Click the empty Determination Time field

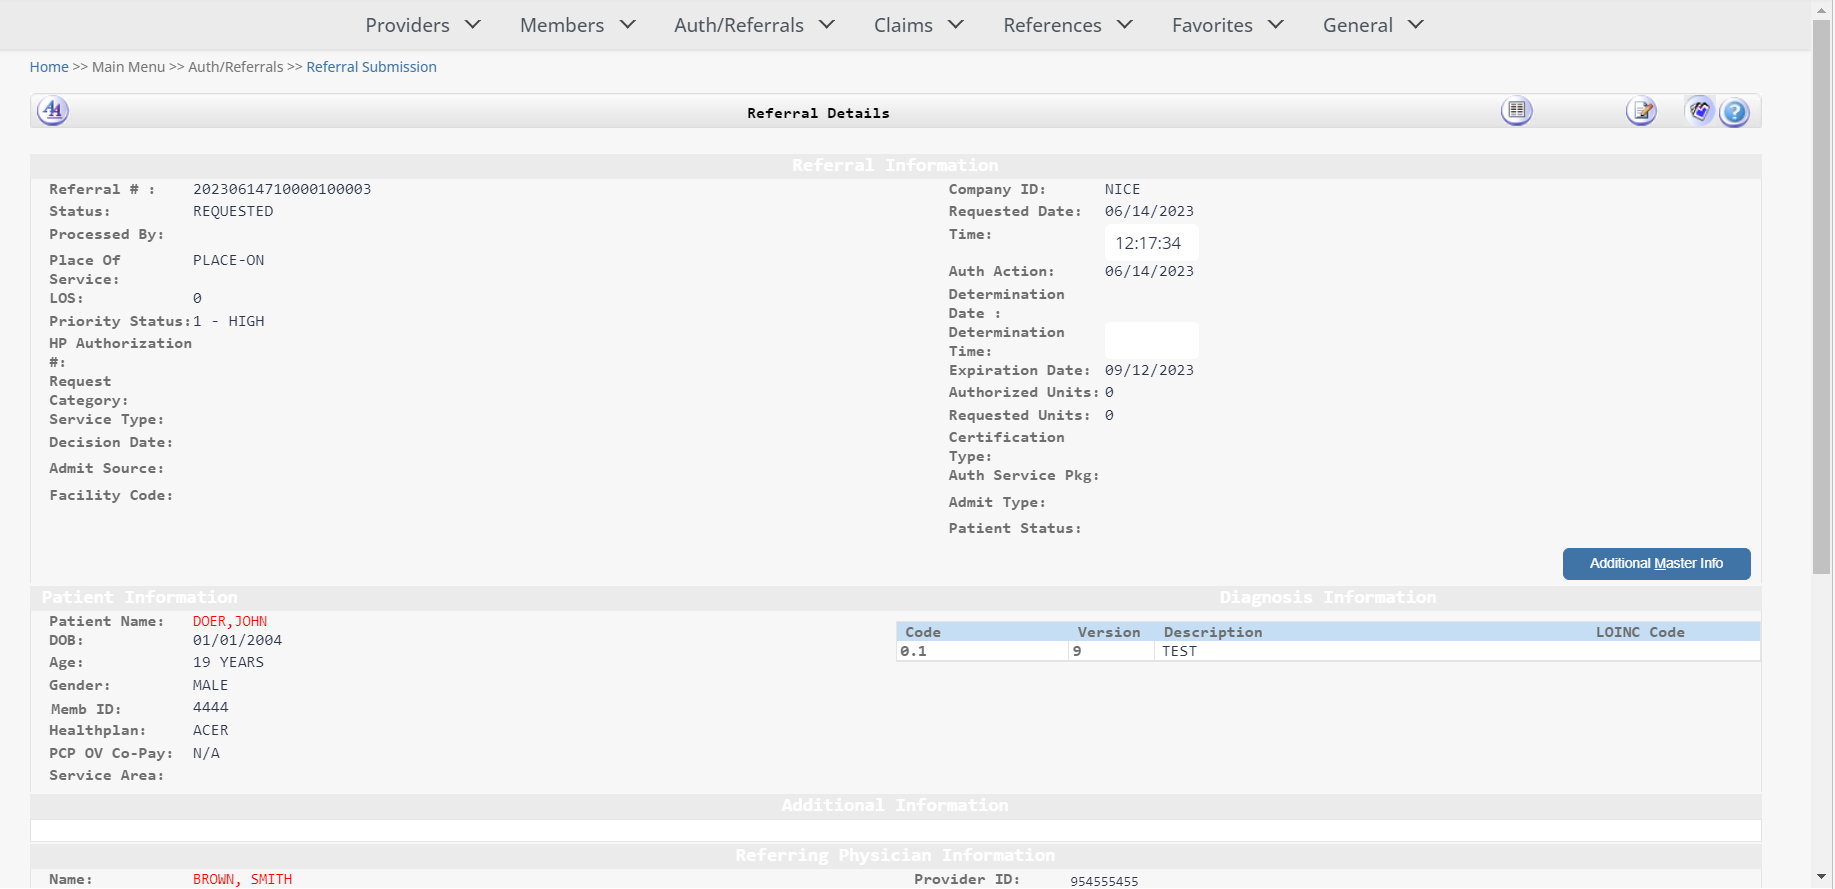1150,340
